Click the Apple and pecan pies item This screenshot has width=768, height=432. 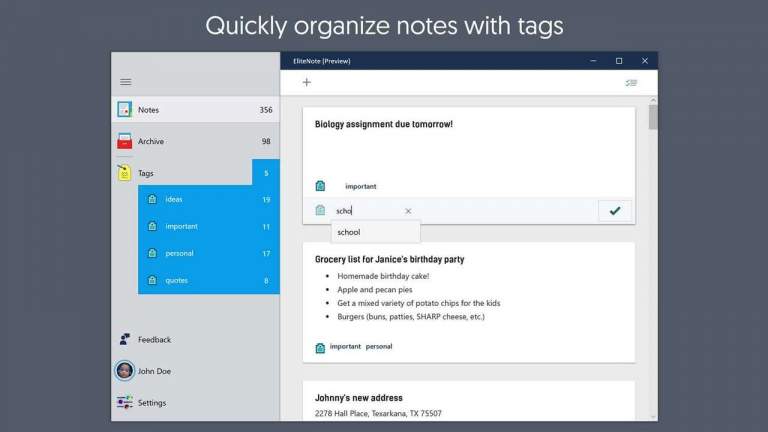[x=375, y=289]
